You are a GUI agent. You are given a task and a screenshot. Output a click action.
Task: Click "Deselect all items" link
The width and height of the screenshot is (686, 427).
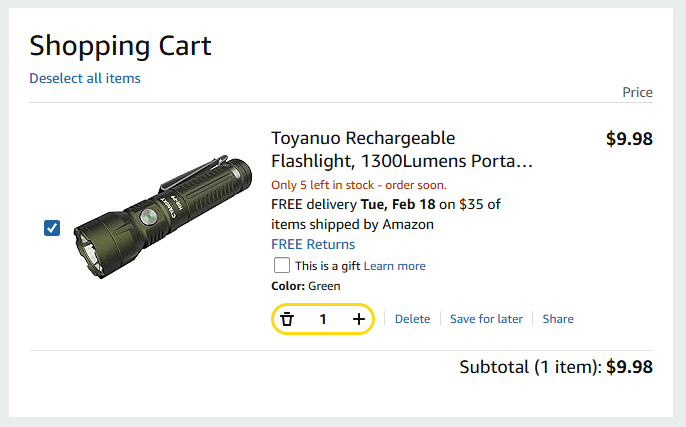85,78
